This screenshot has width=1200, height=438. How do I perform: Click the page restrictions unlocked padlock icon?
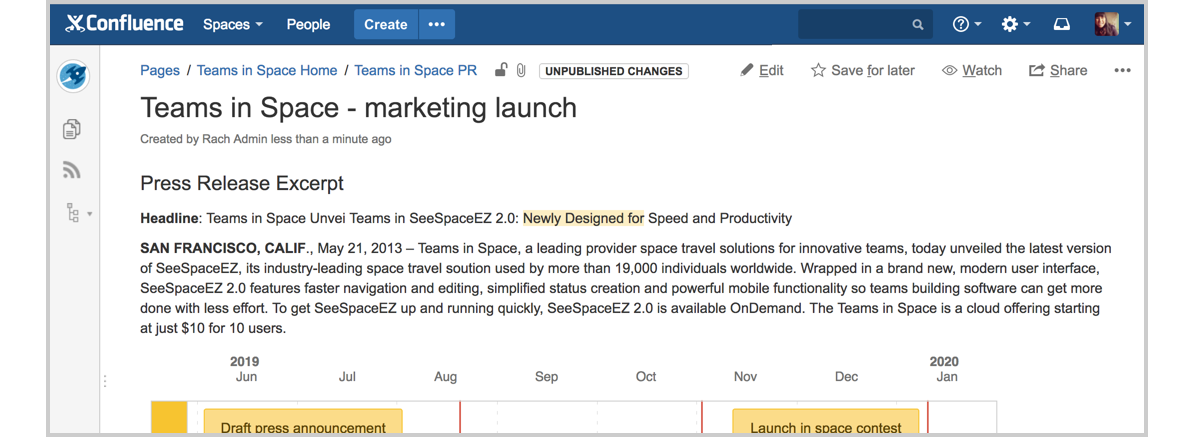501,70
